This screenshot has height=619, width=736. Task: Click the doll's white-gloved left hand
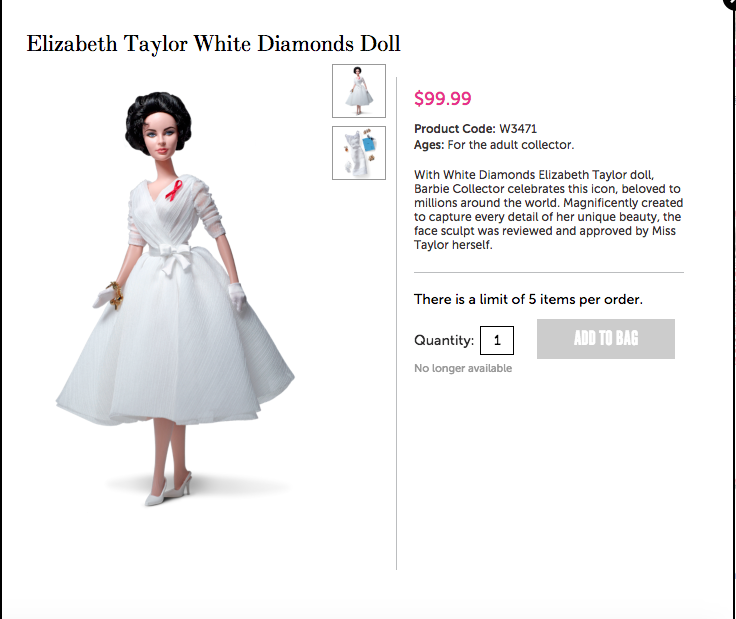coord(238,296)
